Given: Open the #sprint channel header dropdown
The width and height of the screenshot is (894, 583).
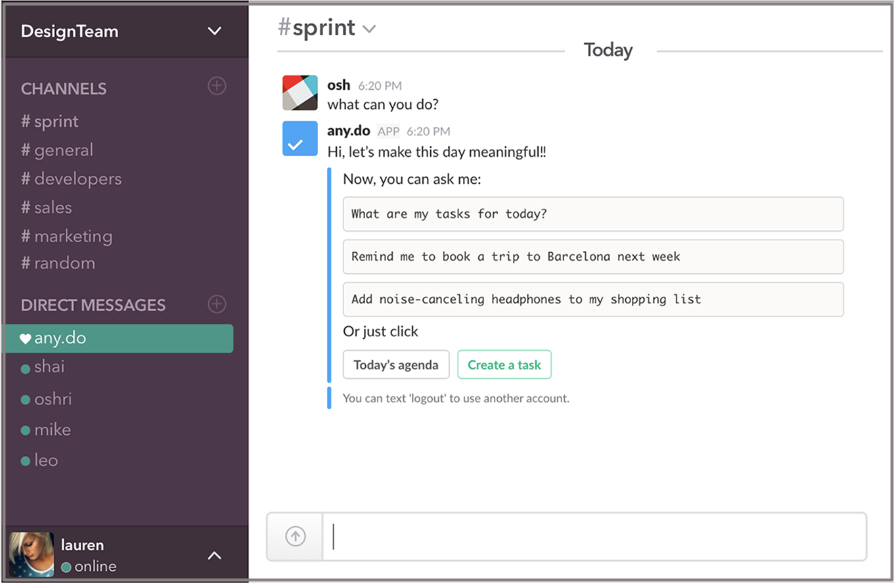Looking at the screenshot, I should (x=369, y=29).
